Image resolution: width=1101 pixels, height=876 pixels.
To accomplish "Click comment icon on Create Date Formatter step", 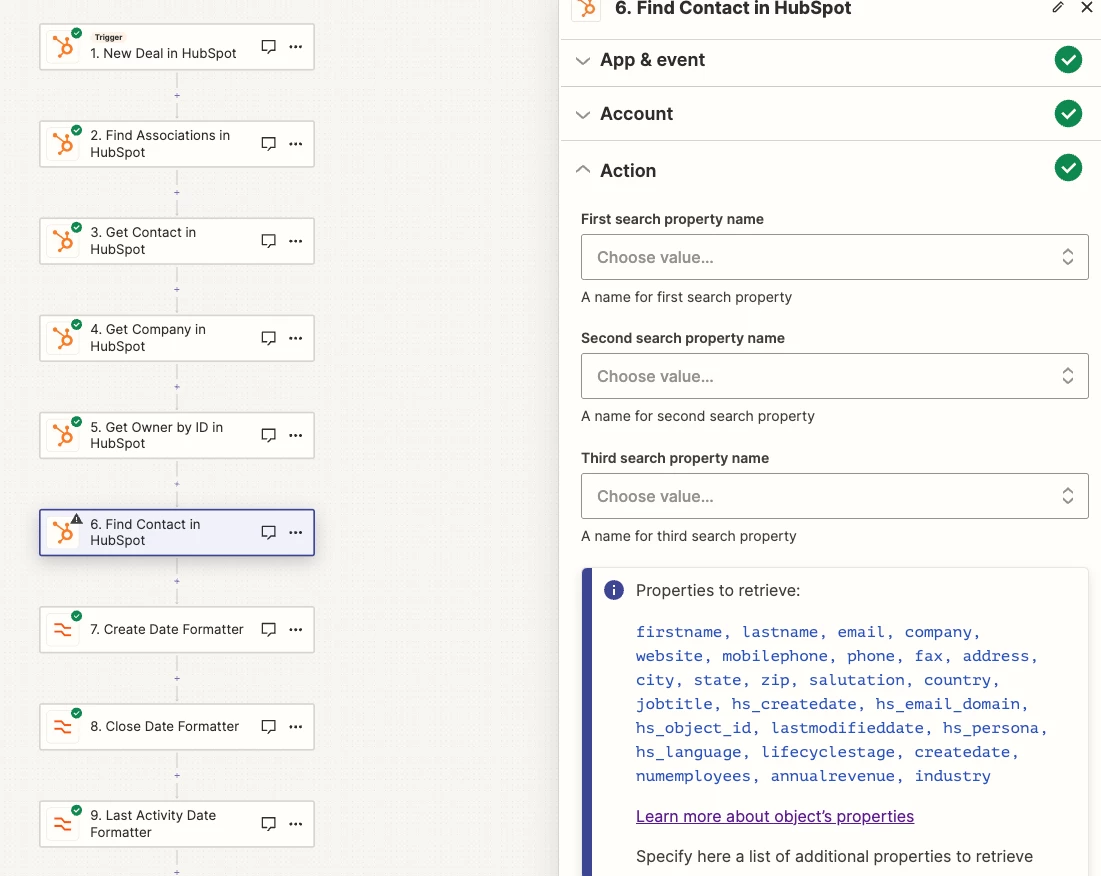I will tap(268, 629).
